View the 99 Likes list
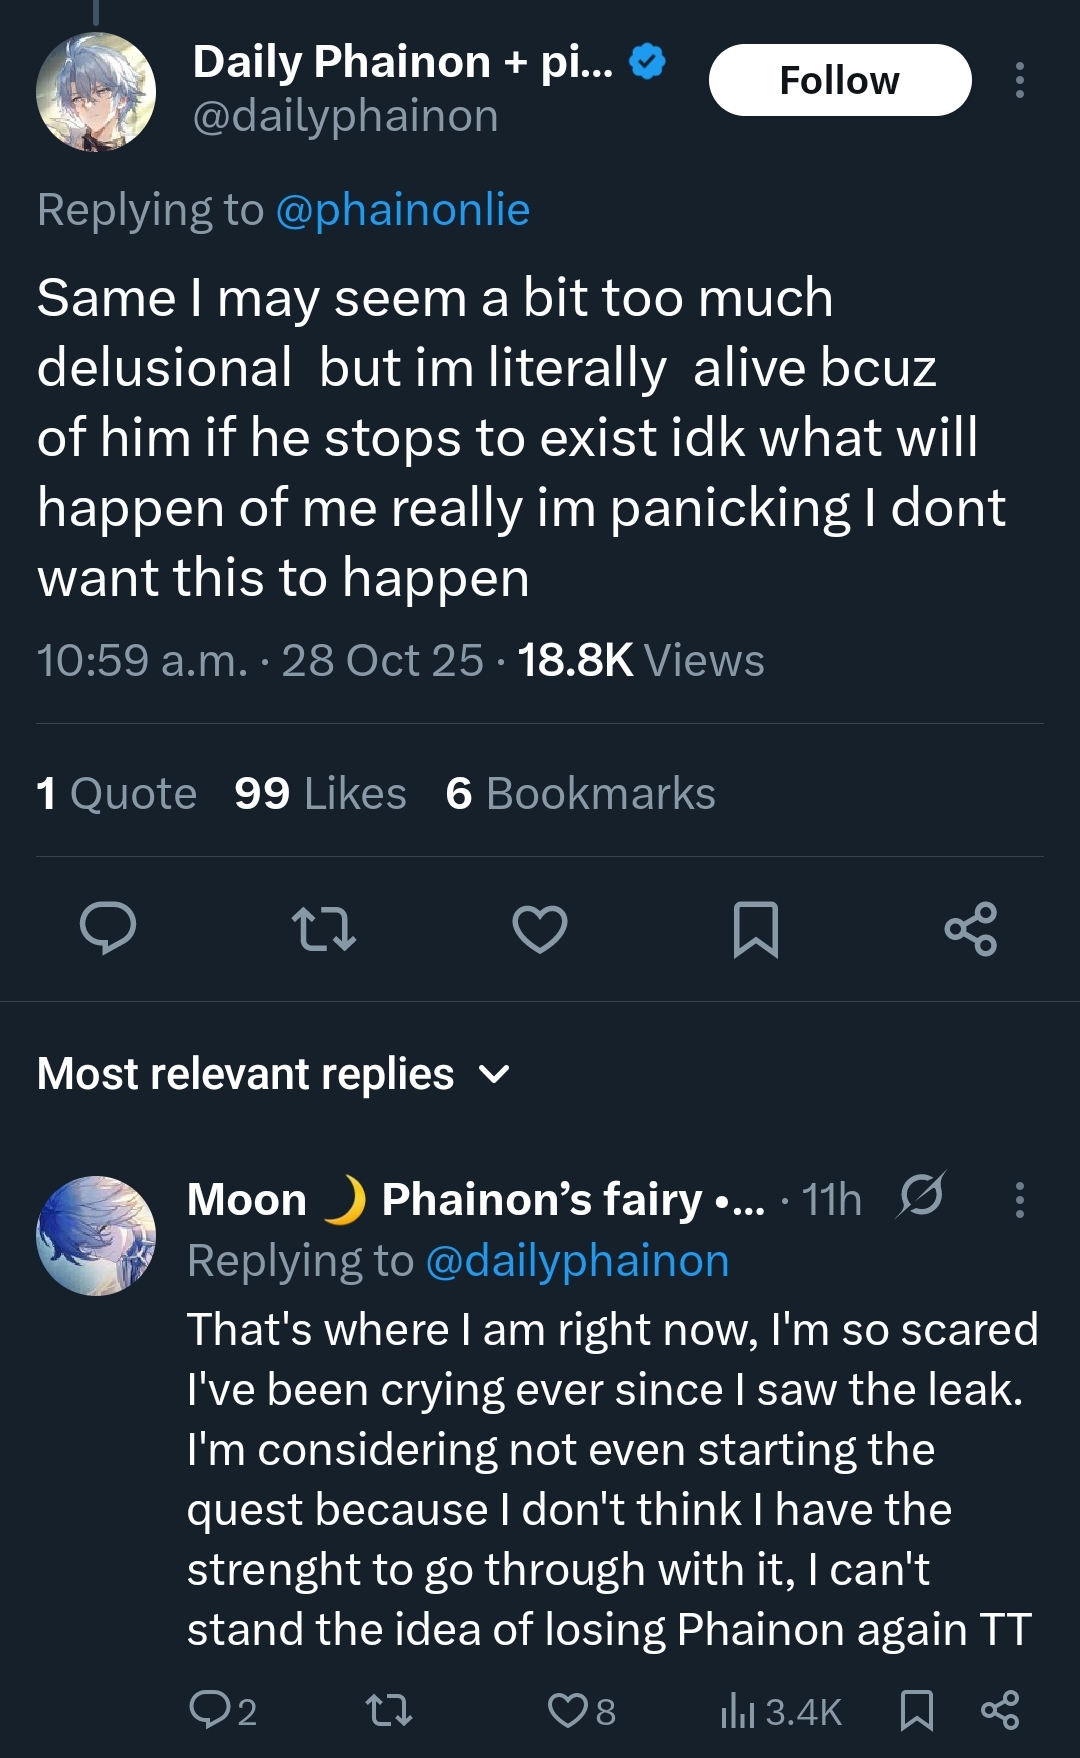The image size is (1080, 1758). point(320,794)
